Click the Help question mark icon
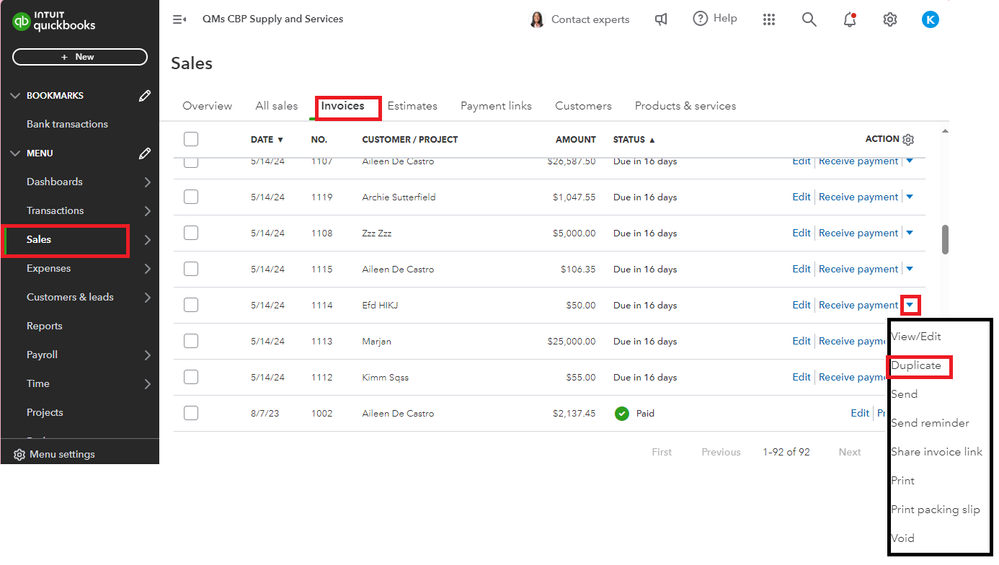This screenshot has width=999, height=565. coord(700,19)
